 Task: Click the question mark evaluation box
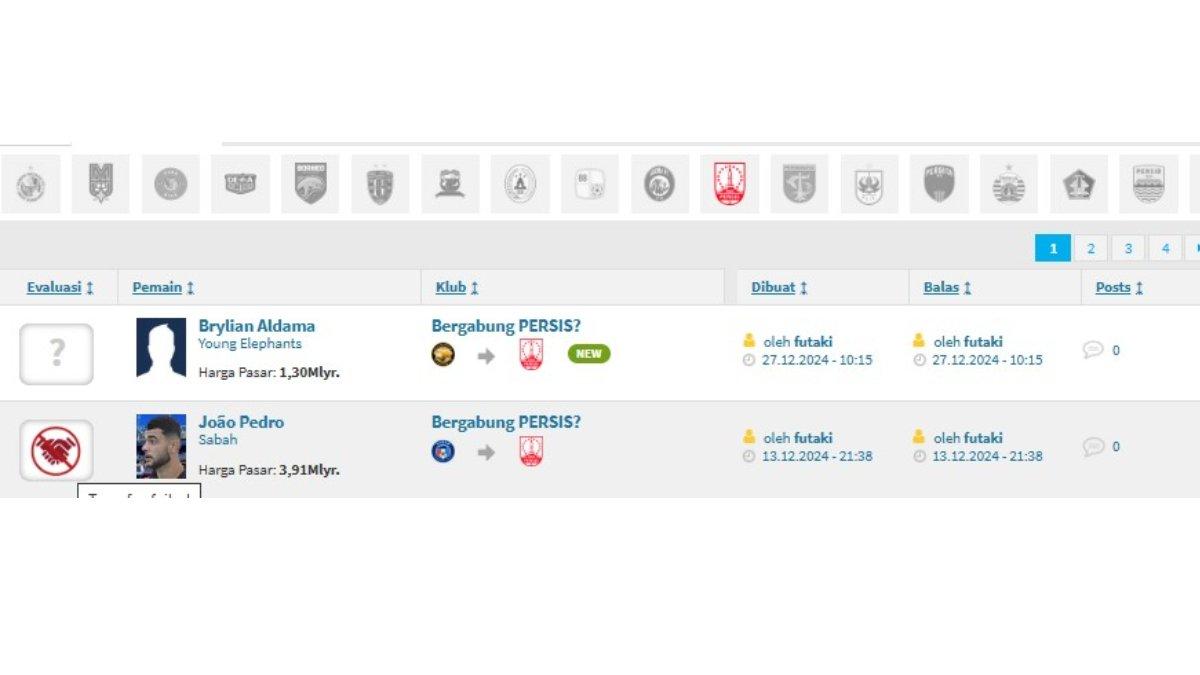pos(56,354)
